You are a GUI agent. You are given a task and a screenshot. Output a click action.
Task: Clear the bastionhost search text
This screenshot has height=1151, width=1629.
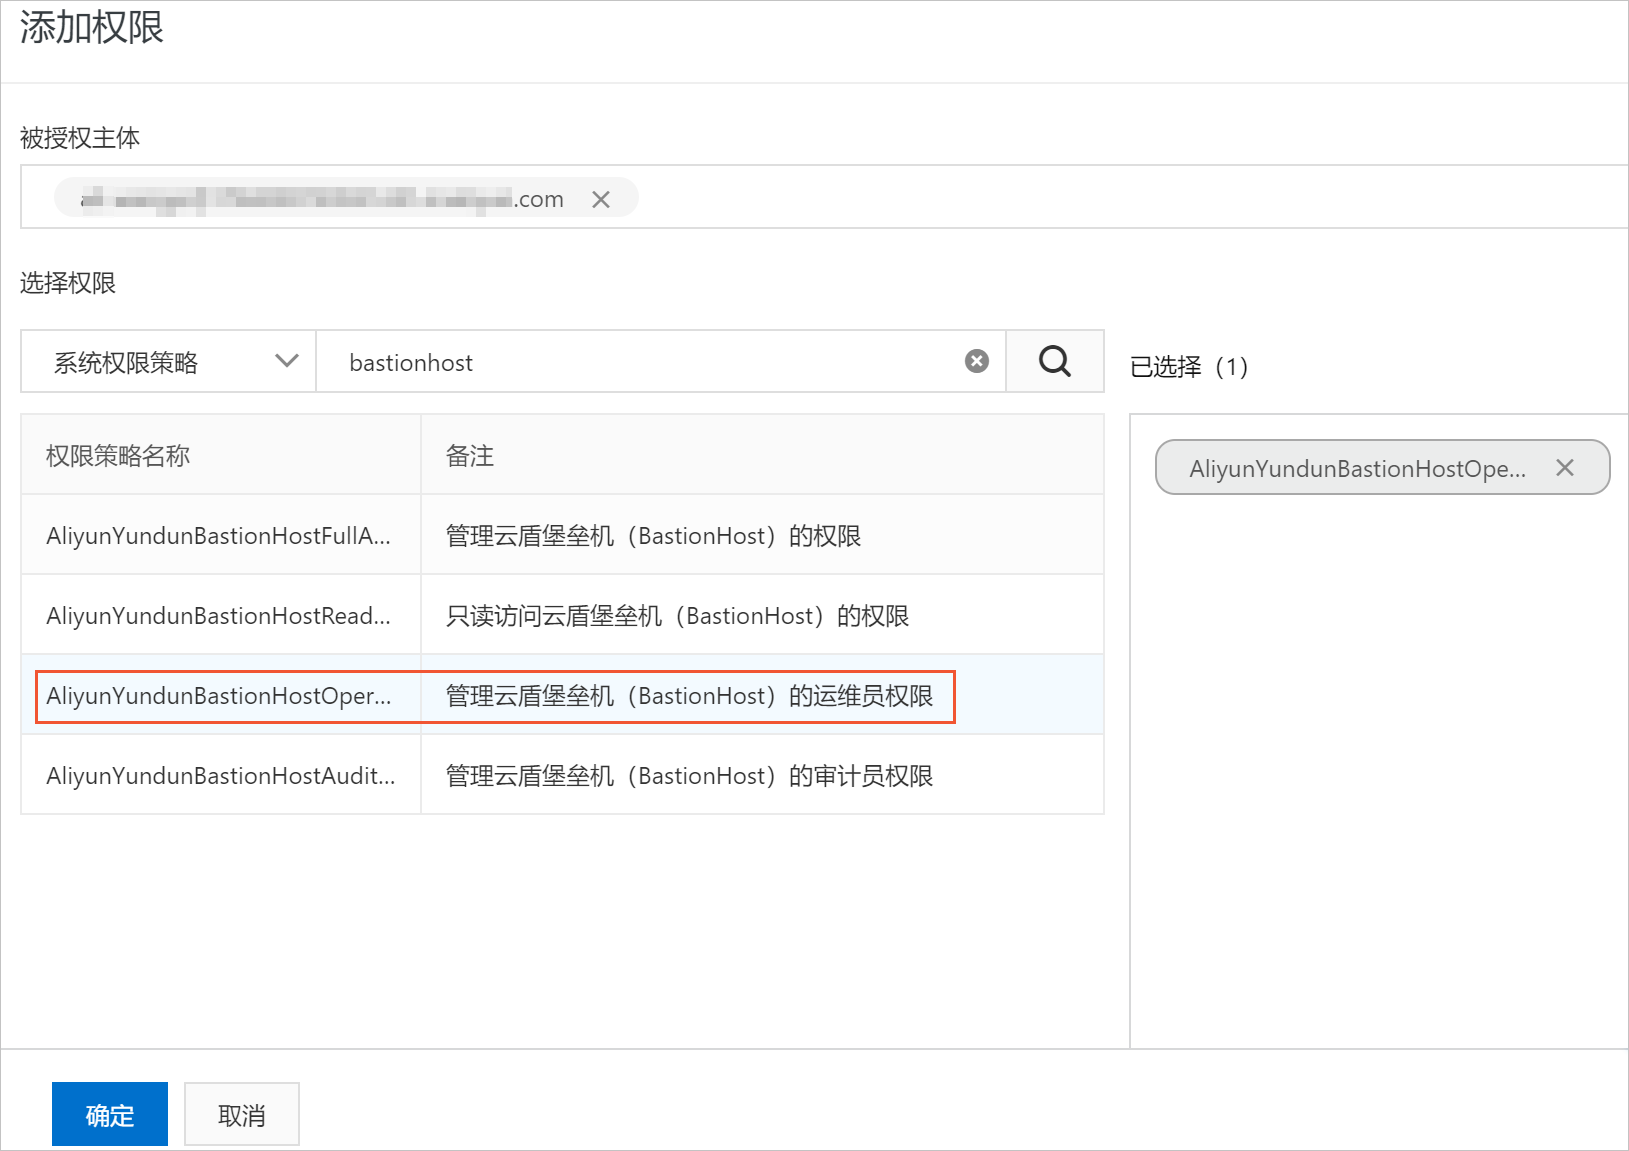tap(977, 361)
